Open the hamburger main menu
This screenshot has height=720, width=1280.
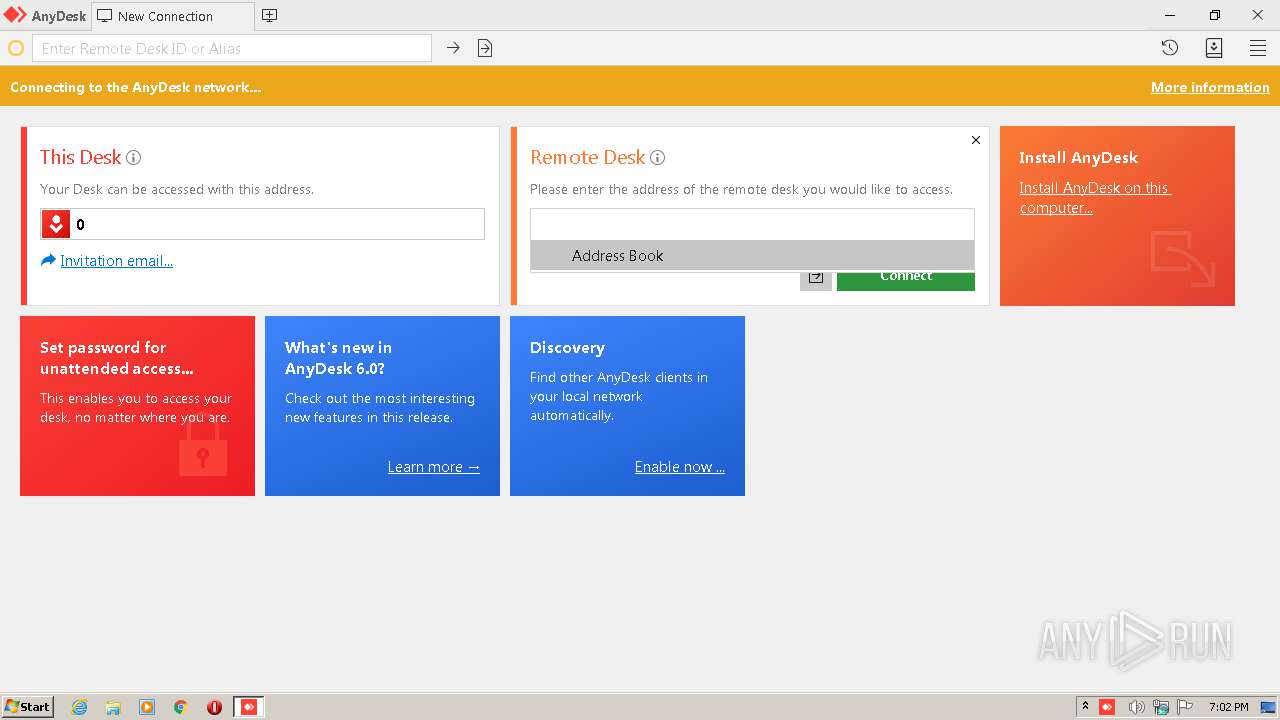(x=1258, y=48)
